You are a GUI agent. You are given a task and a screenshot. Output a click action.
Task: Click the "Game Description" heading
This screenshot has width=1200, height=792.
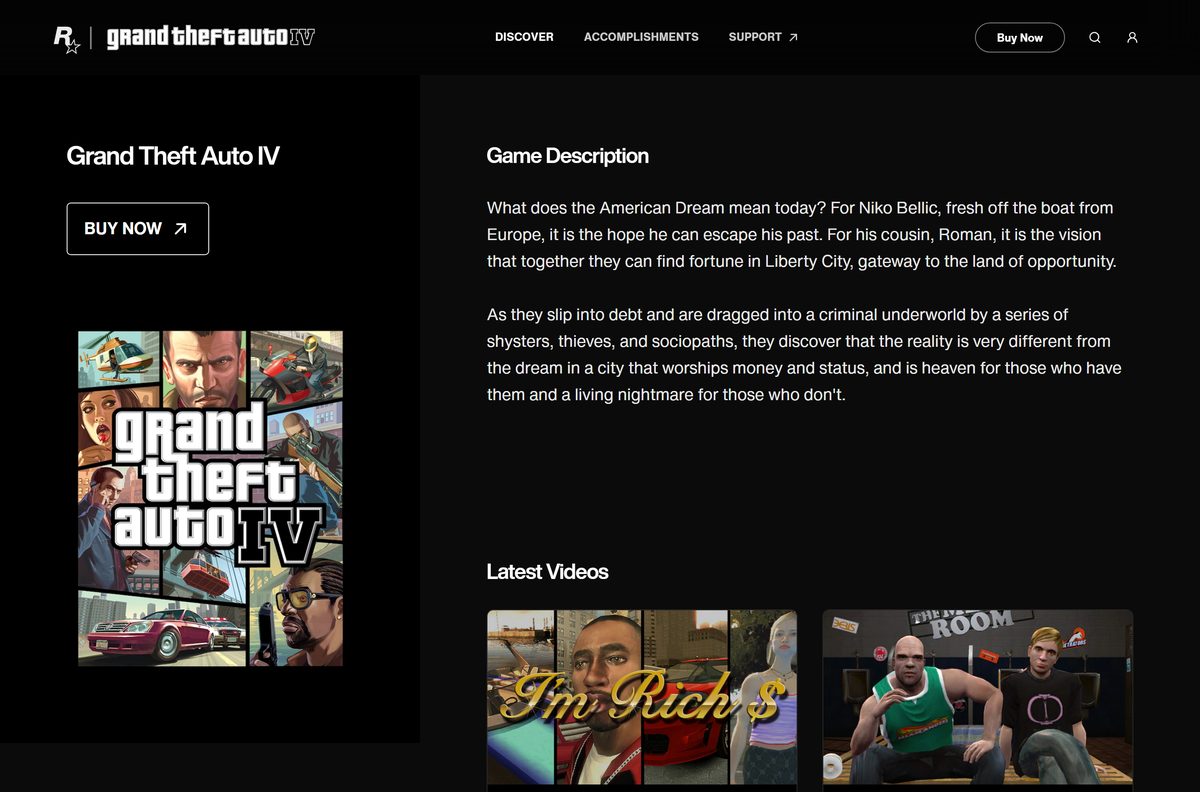(x=567, y=156)
